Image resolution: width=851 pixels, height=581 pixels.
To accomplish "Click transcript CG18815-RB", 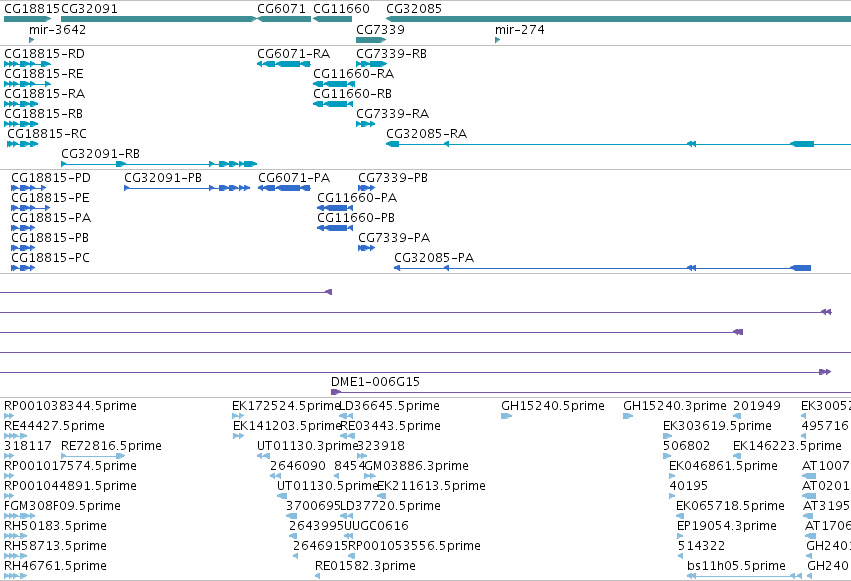I will pyautogui.click(x=43, y=114).
